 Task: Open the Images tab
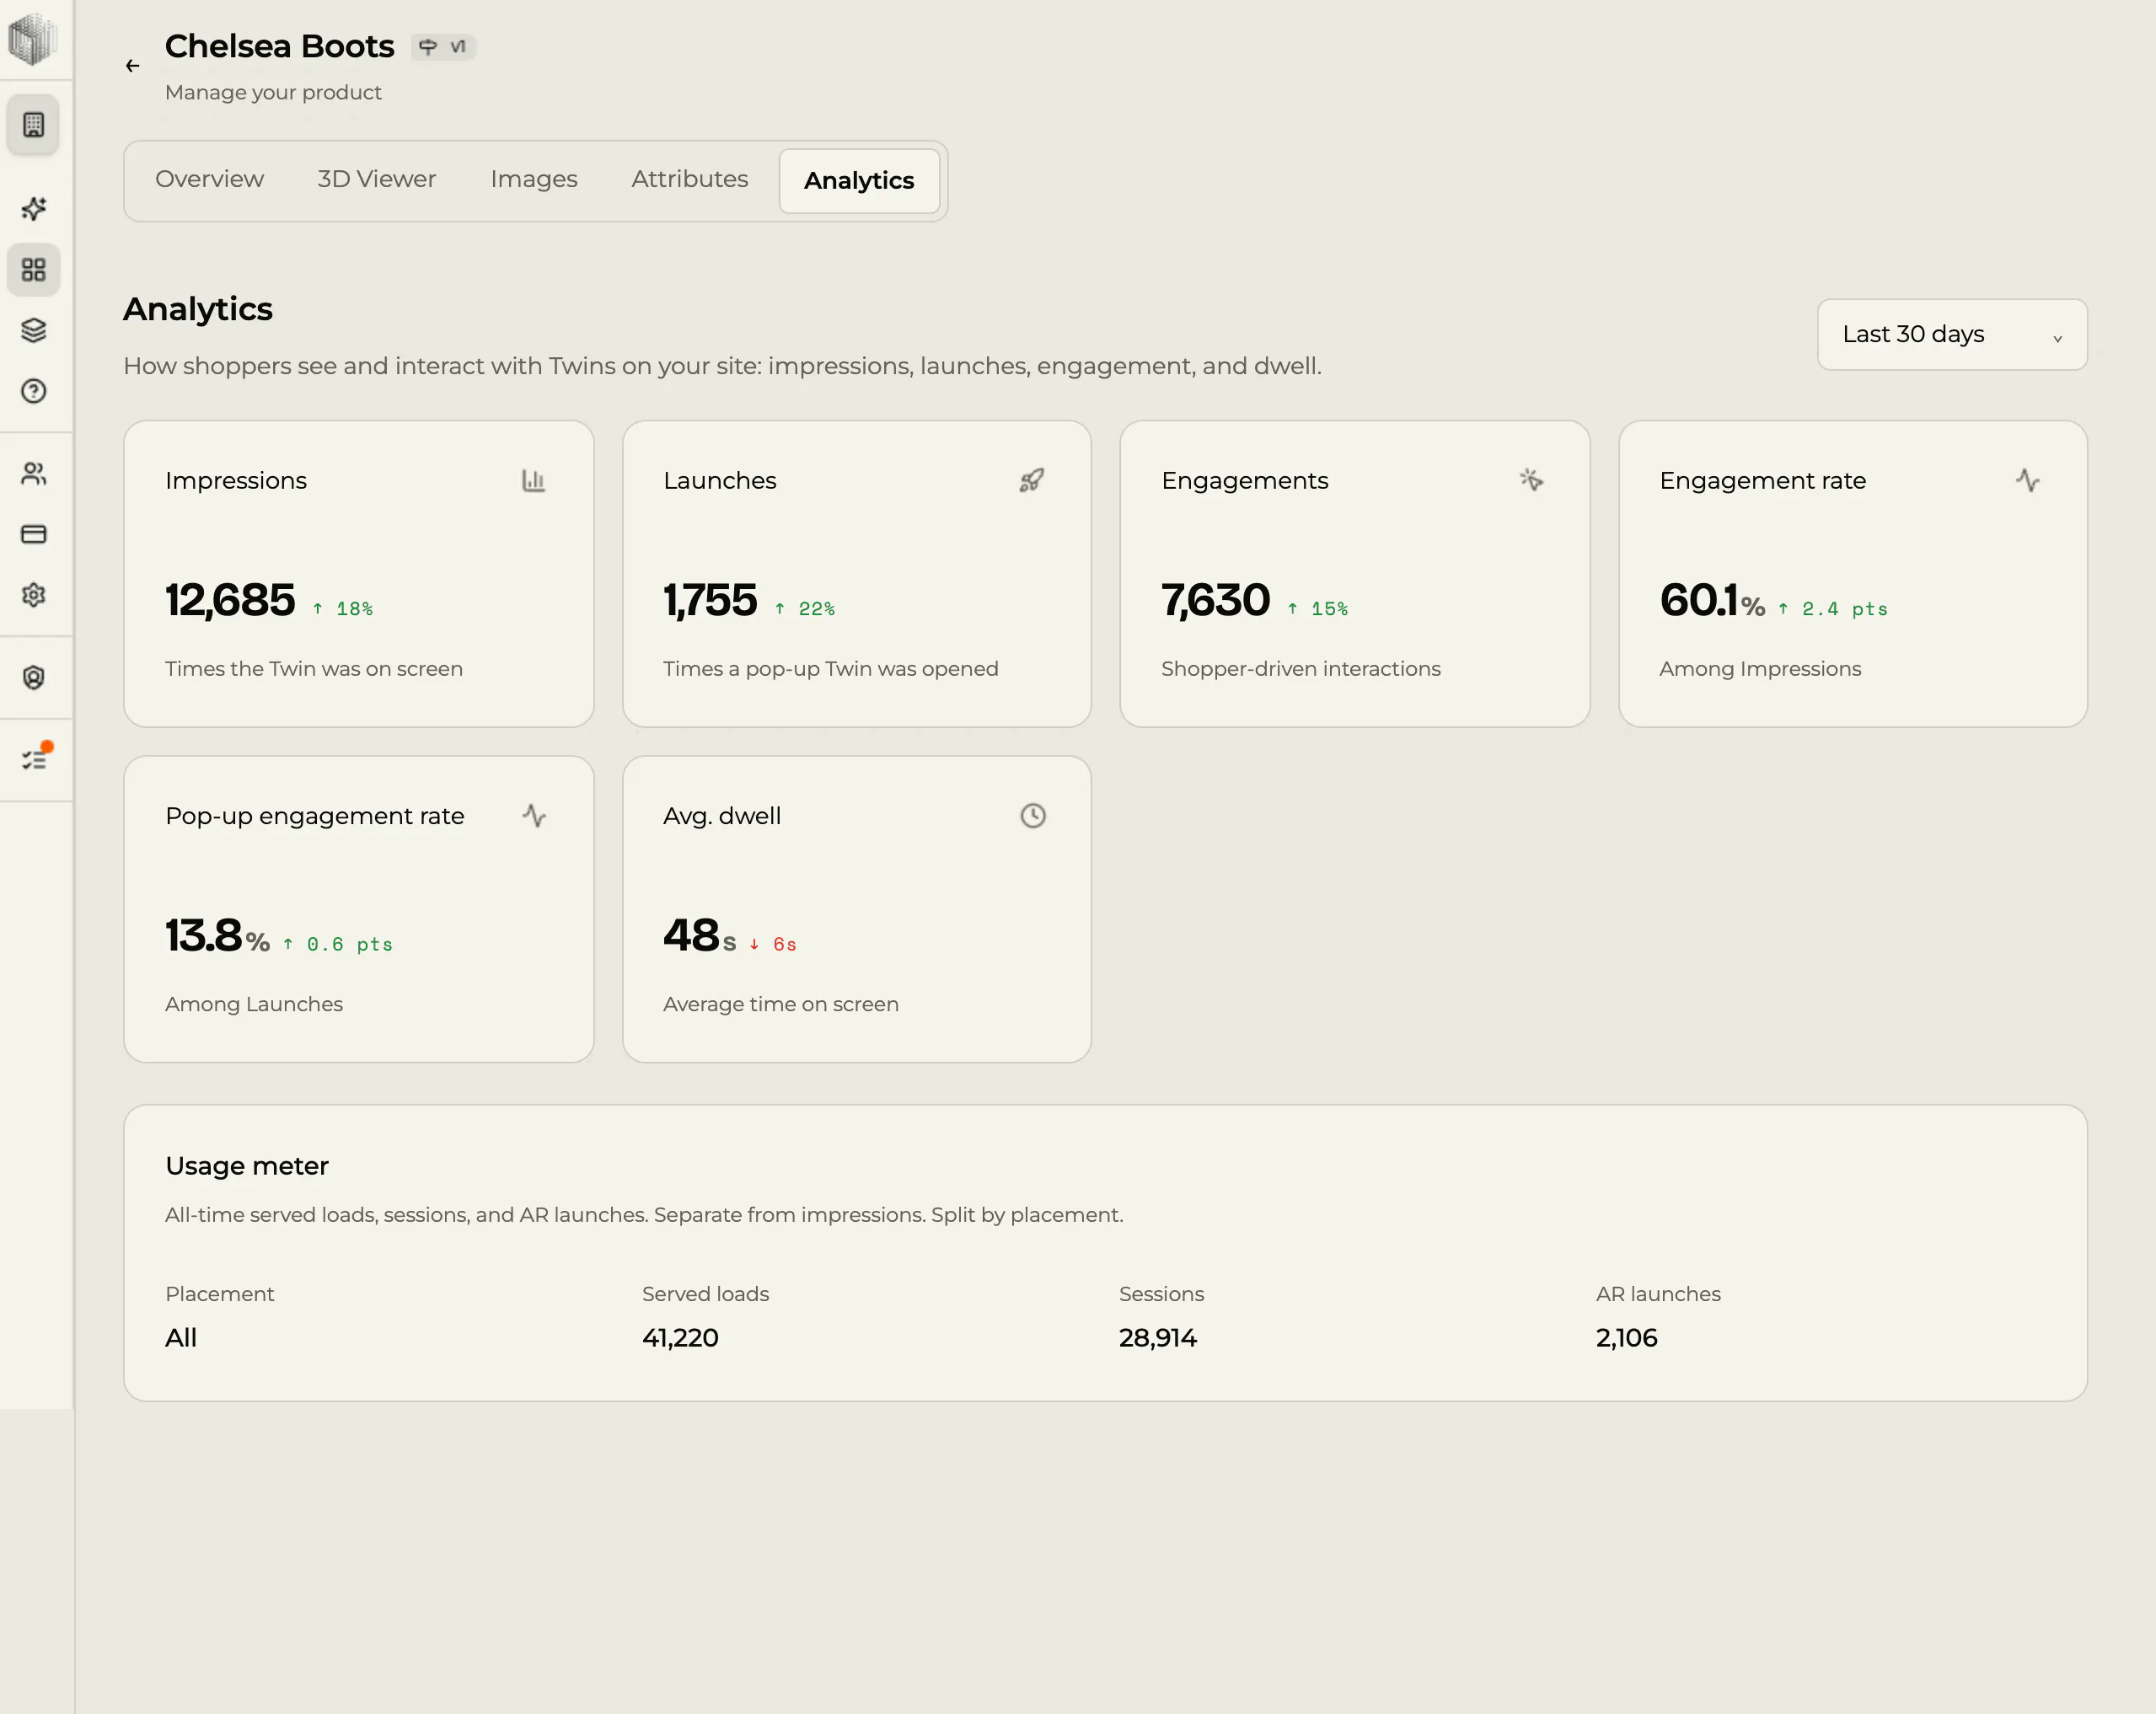pyautogui.click(x=534, y=179)
